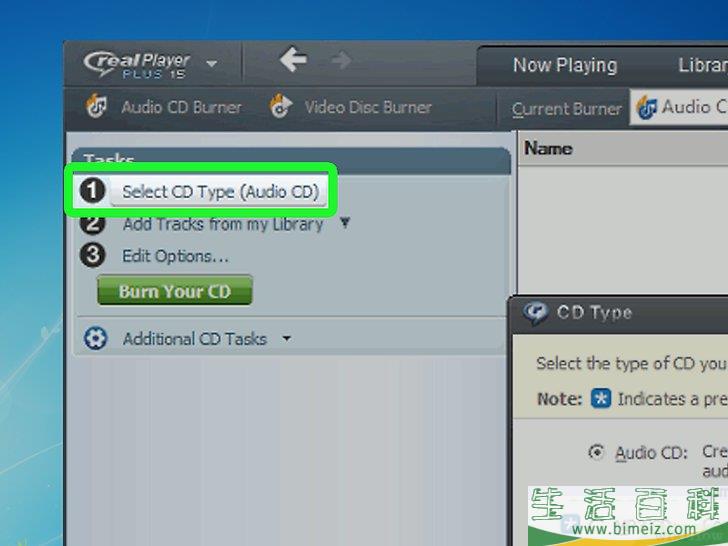Go back with the left arrow
The width and height of the screenshot is (728, 546).
pos(293,59)
